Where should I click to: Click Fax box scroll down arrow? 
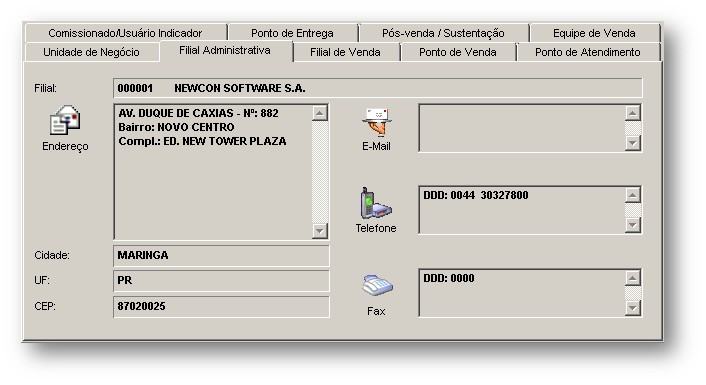pyautogui.click(x=633, y=308)
